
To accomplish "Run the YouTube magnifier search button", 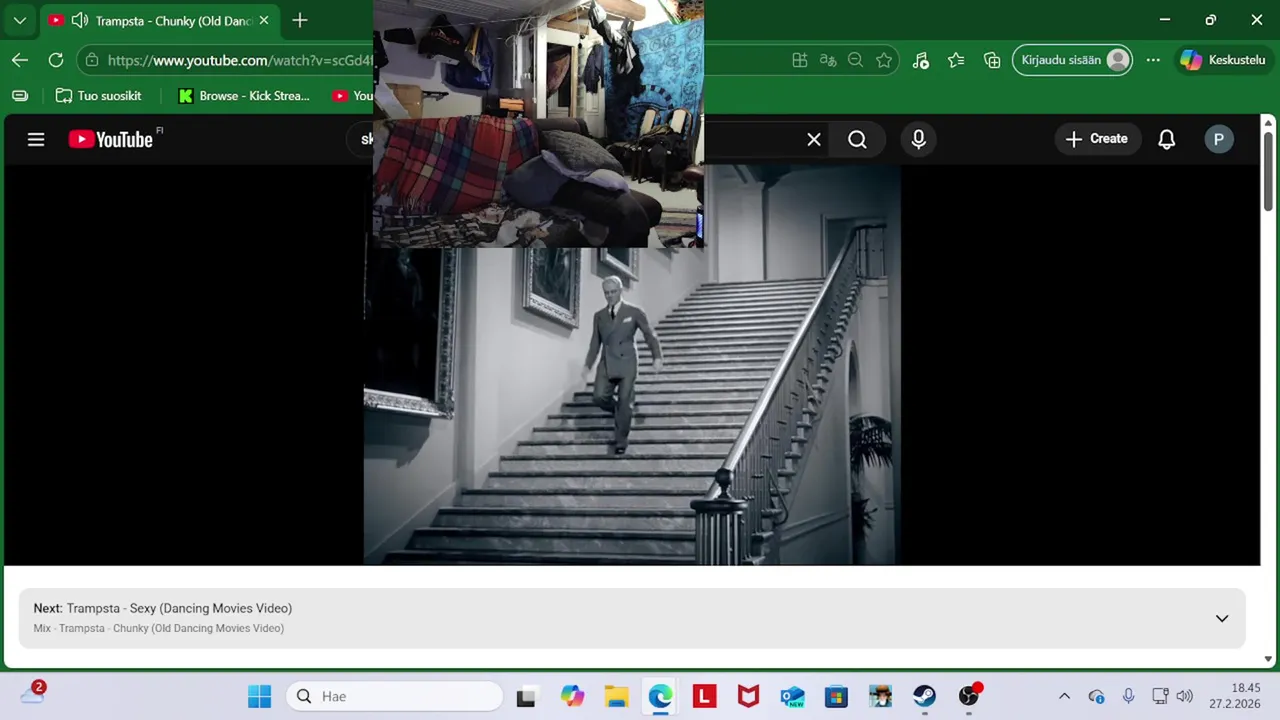I will coord(858,140).
